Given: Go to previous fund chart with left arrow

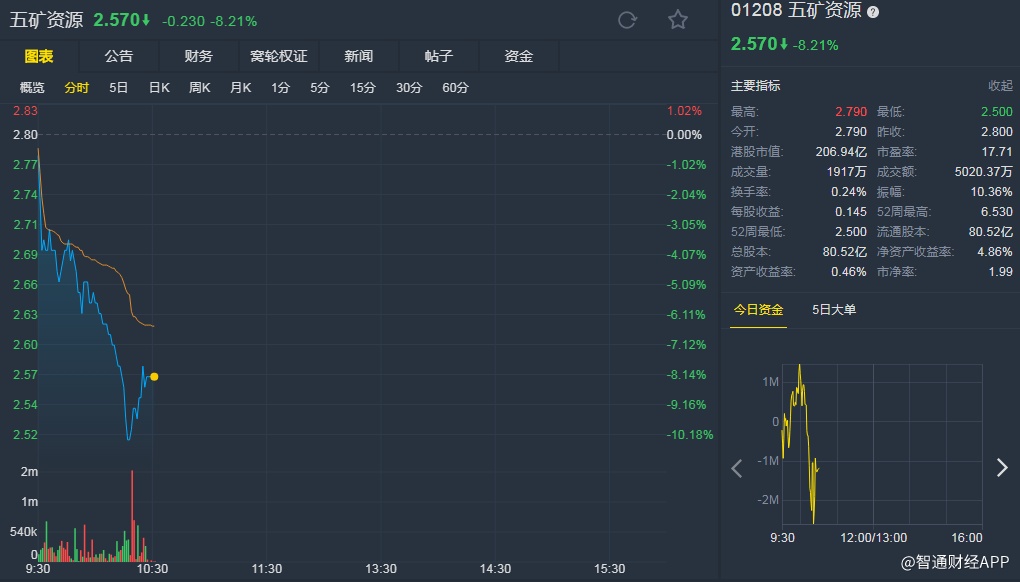Looking at the screenshot, I should click(737, 468).
